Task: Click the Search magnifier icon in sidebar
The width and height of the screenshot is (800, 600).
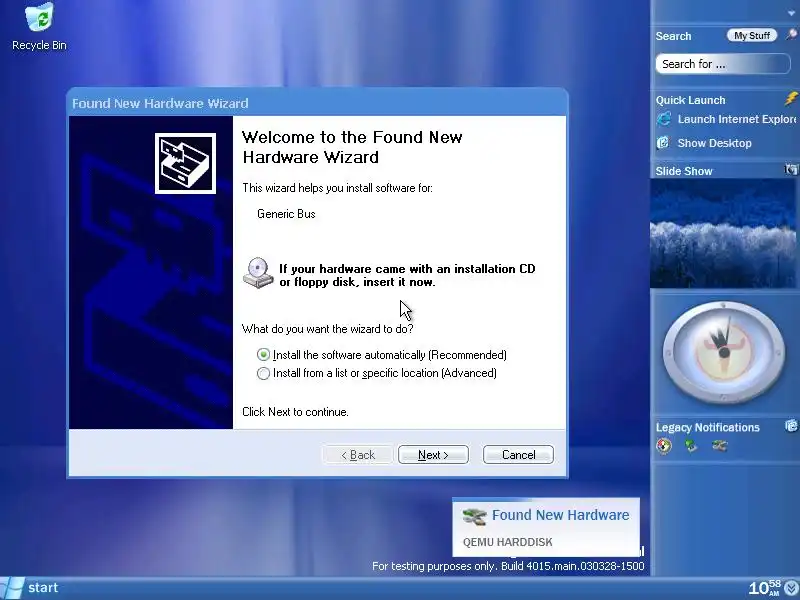Action: (790, 35)
